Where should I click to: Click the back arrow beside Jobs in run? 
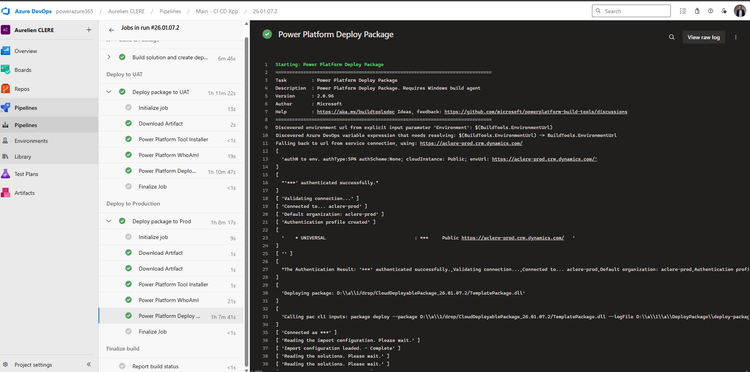(111, 30)
